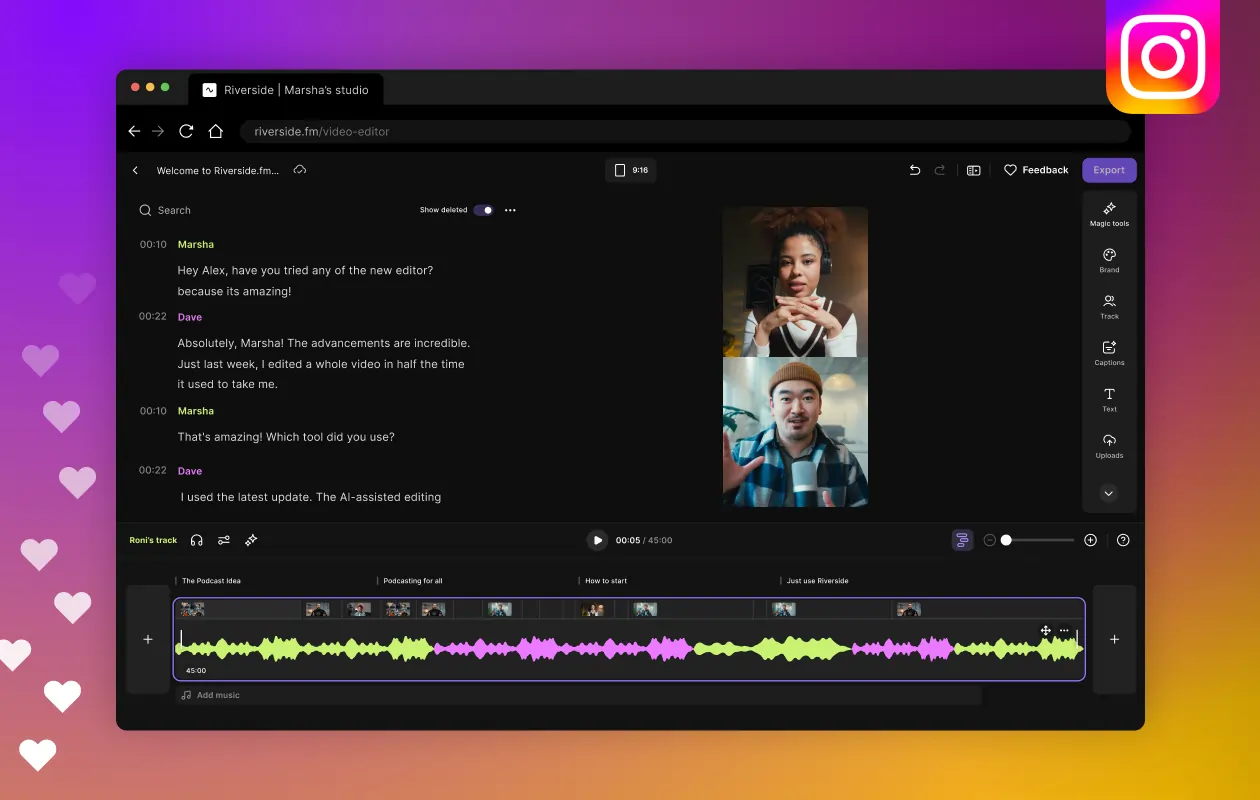Click the headphones icon on Roni's track
This screenshot has width=1260, height=800.
[197, 540]
